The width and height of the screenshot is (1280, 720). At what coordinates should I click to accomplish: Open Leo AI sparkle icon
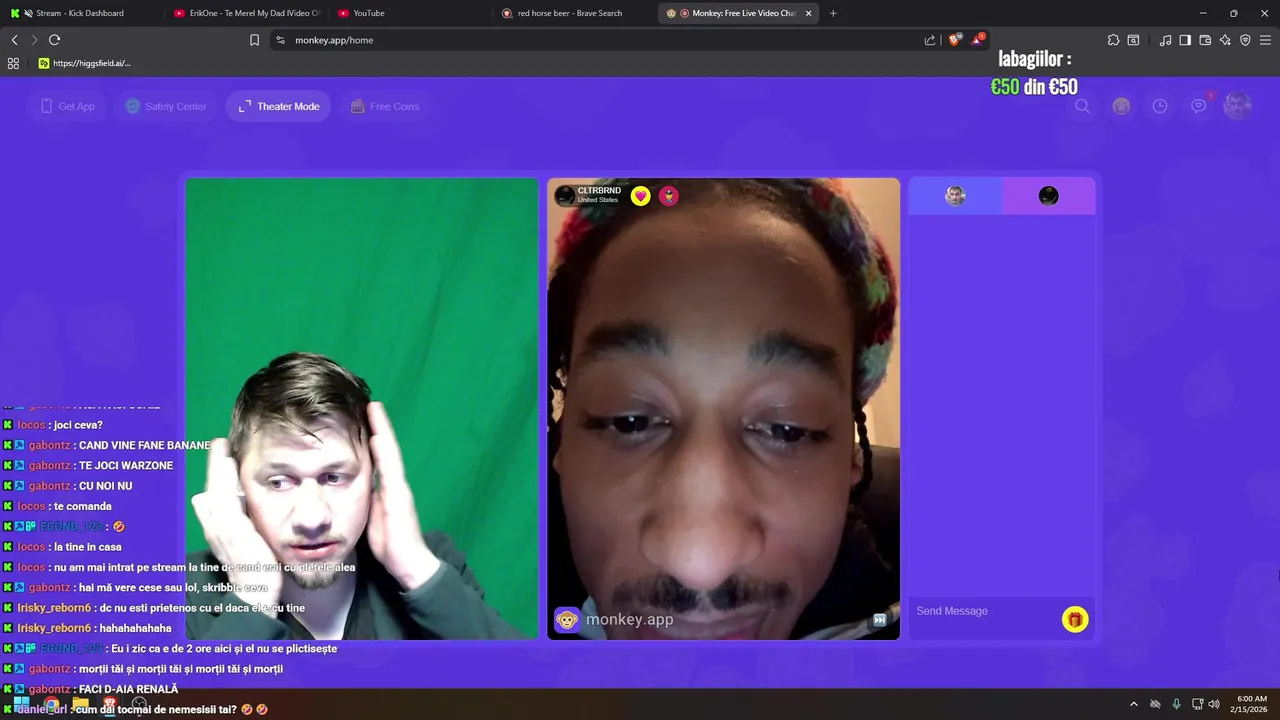(1225, 40)
